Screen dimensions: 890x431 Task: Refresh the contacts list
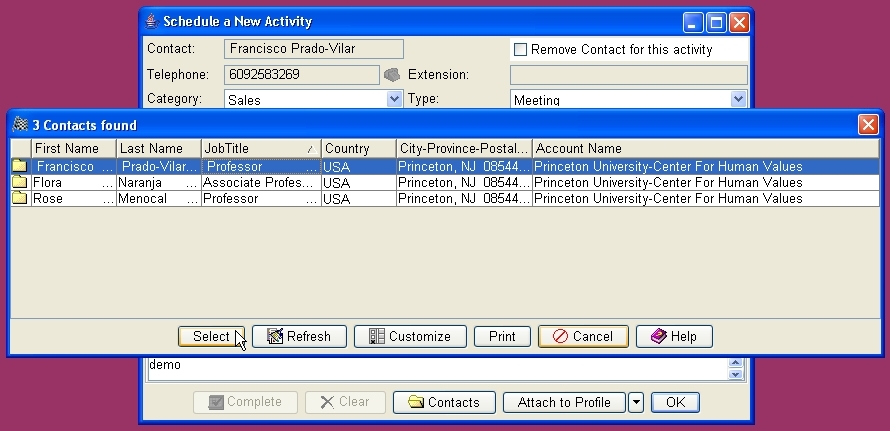(x=299, y=336)
